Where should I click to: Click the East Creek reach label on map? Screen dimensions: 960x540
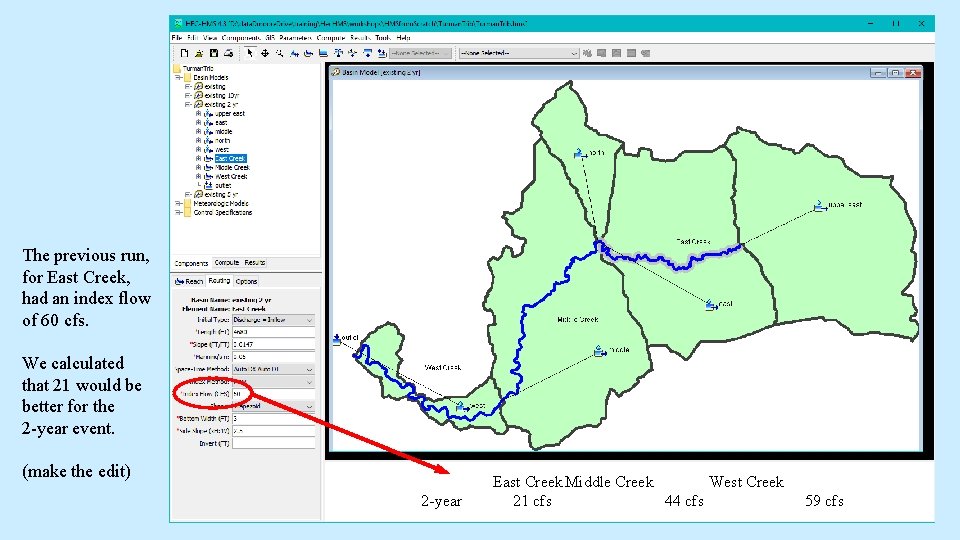[693, 241]
